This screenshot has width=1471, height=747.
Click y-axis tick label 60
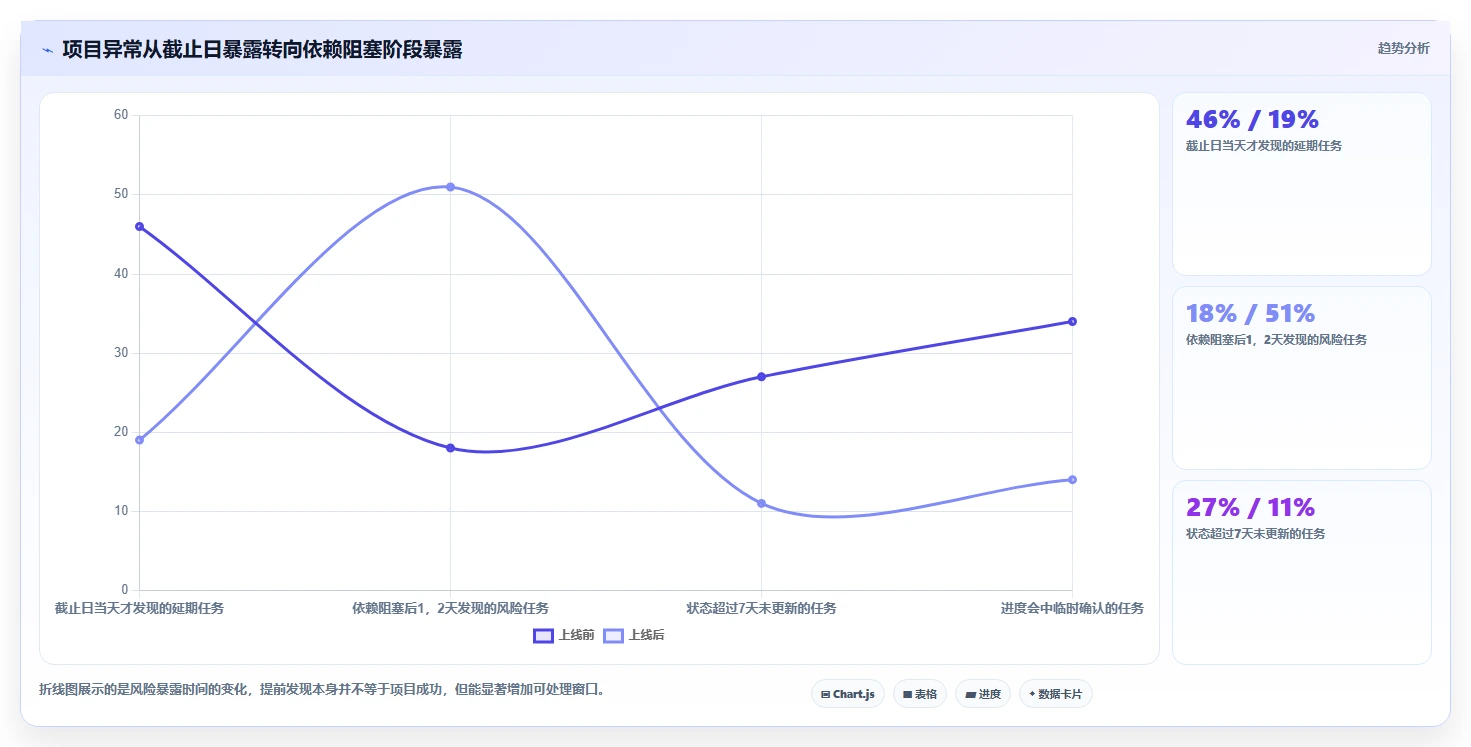pos(121,115)
